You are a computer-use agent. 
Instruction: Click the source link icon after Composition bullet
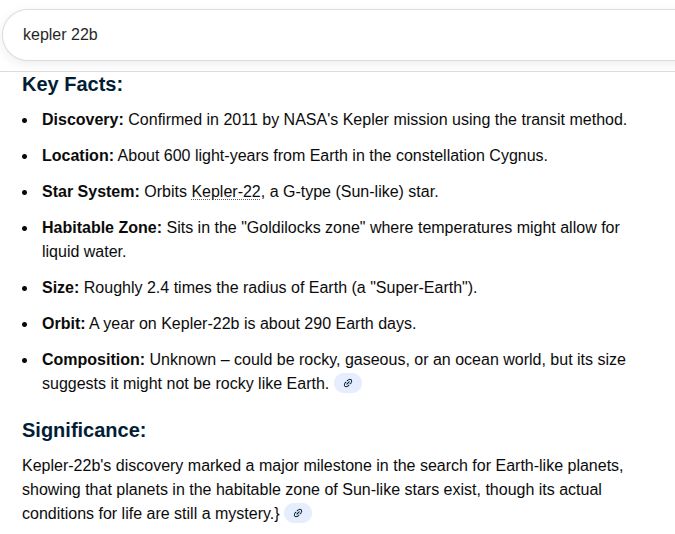348,383
